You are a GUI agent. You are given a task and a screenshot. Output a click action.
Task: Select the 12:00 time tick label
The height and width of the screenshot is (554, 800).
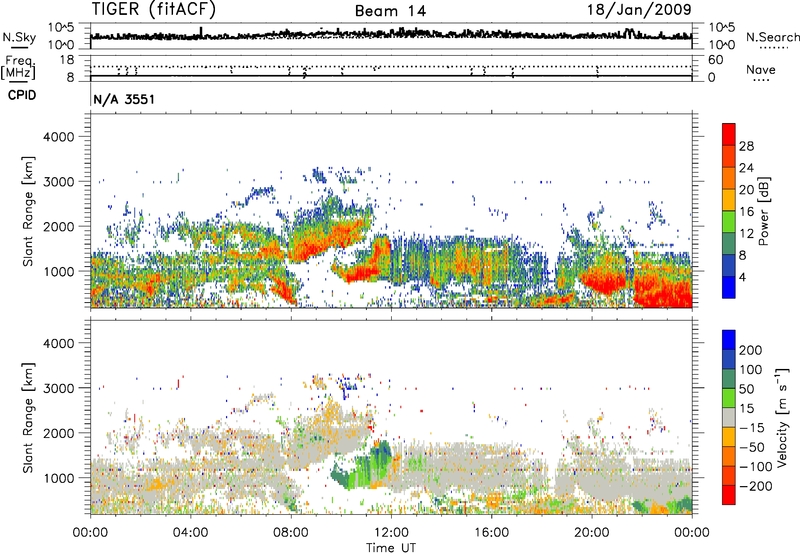coord(391,533)
